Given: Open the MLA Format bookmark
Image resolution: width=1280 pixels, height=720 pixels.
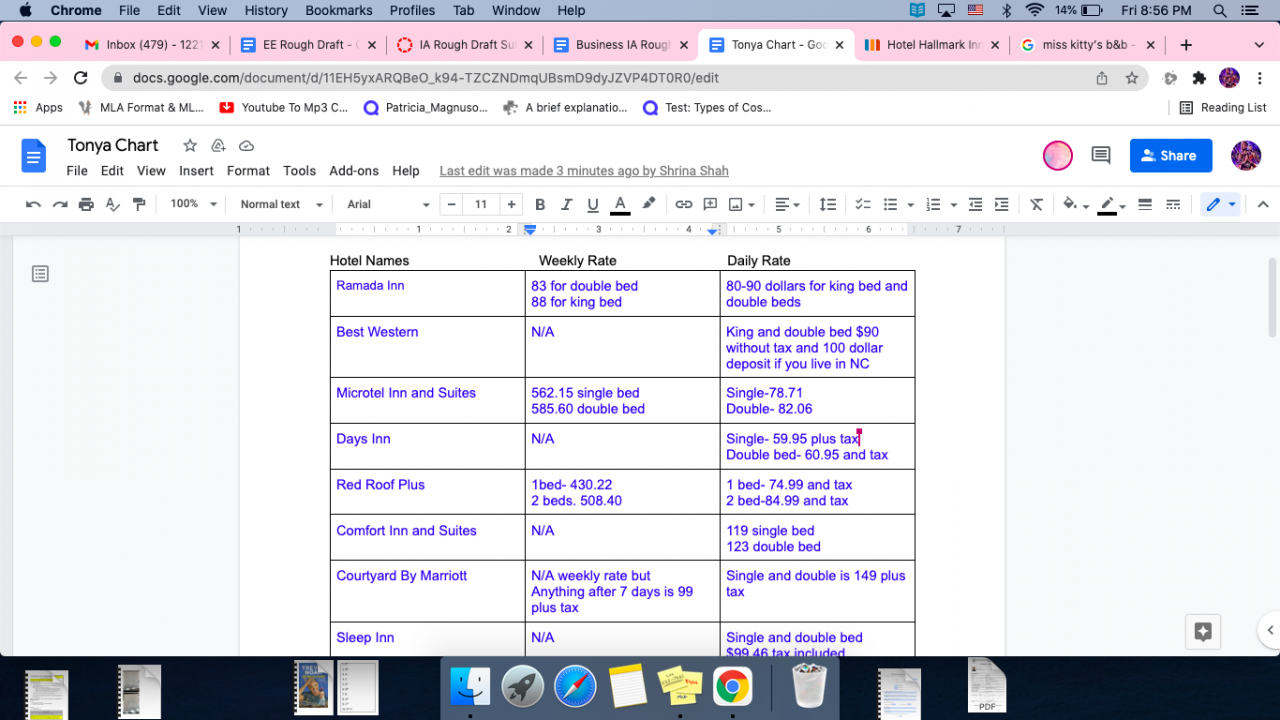Looking at the screenshot, I should (141, 108).
